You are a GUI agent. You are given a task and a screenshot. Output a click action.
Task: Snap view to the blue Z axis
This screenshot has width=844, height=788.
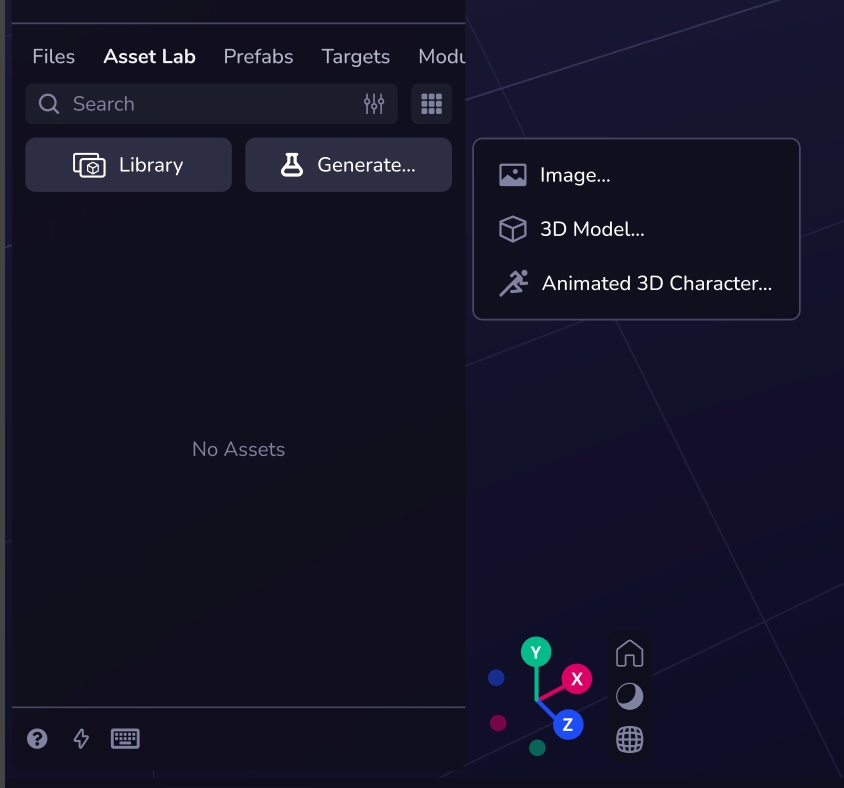(567, 725)
